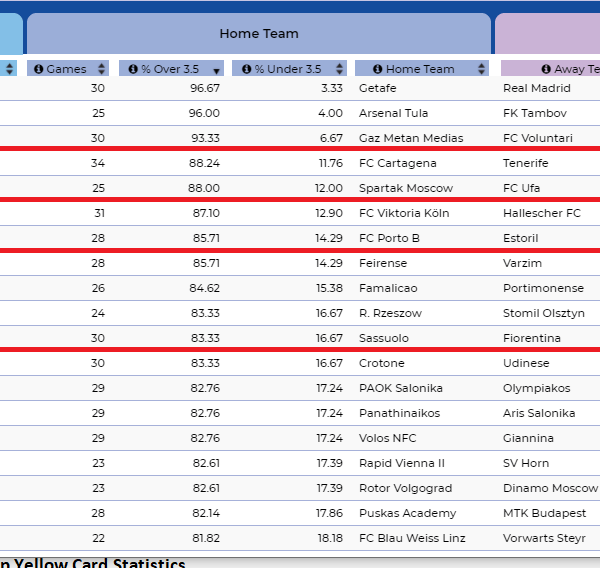Screen dimensions: 600x568
Task: Click the Dinamo Moscow away team
Action: pos(551,488)
